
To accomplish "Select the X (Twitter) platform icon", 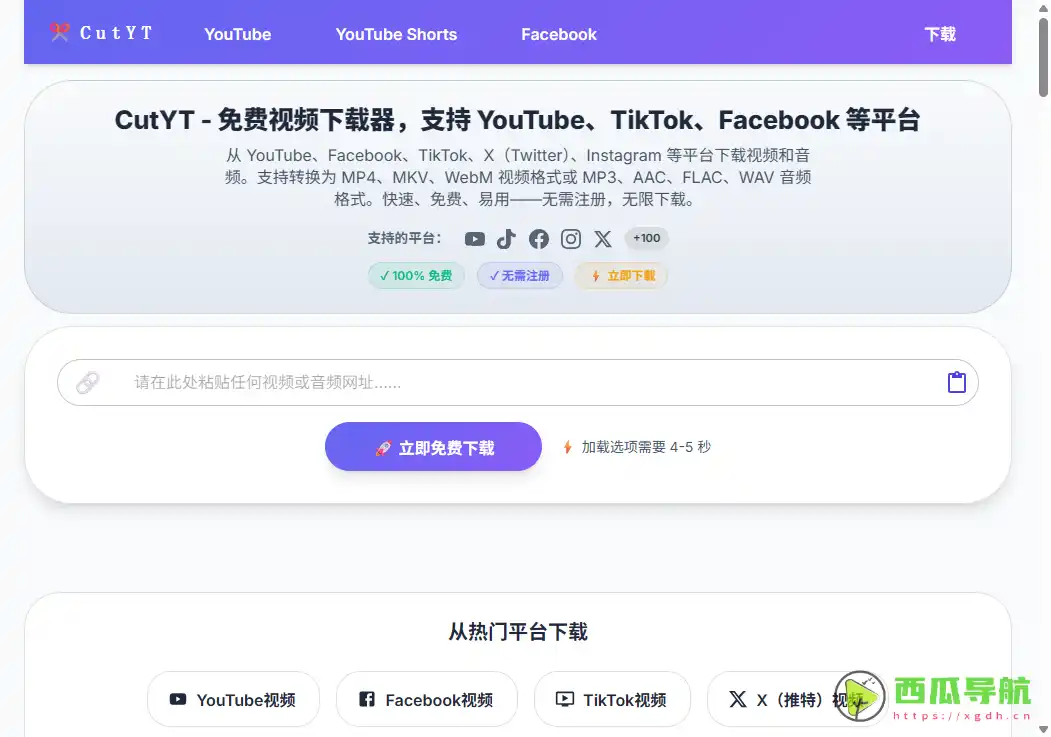I will coord(602,238).
